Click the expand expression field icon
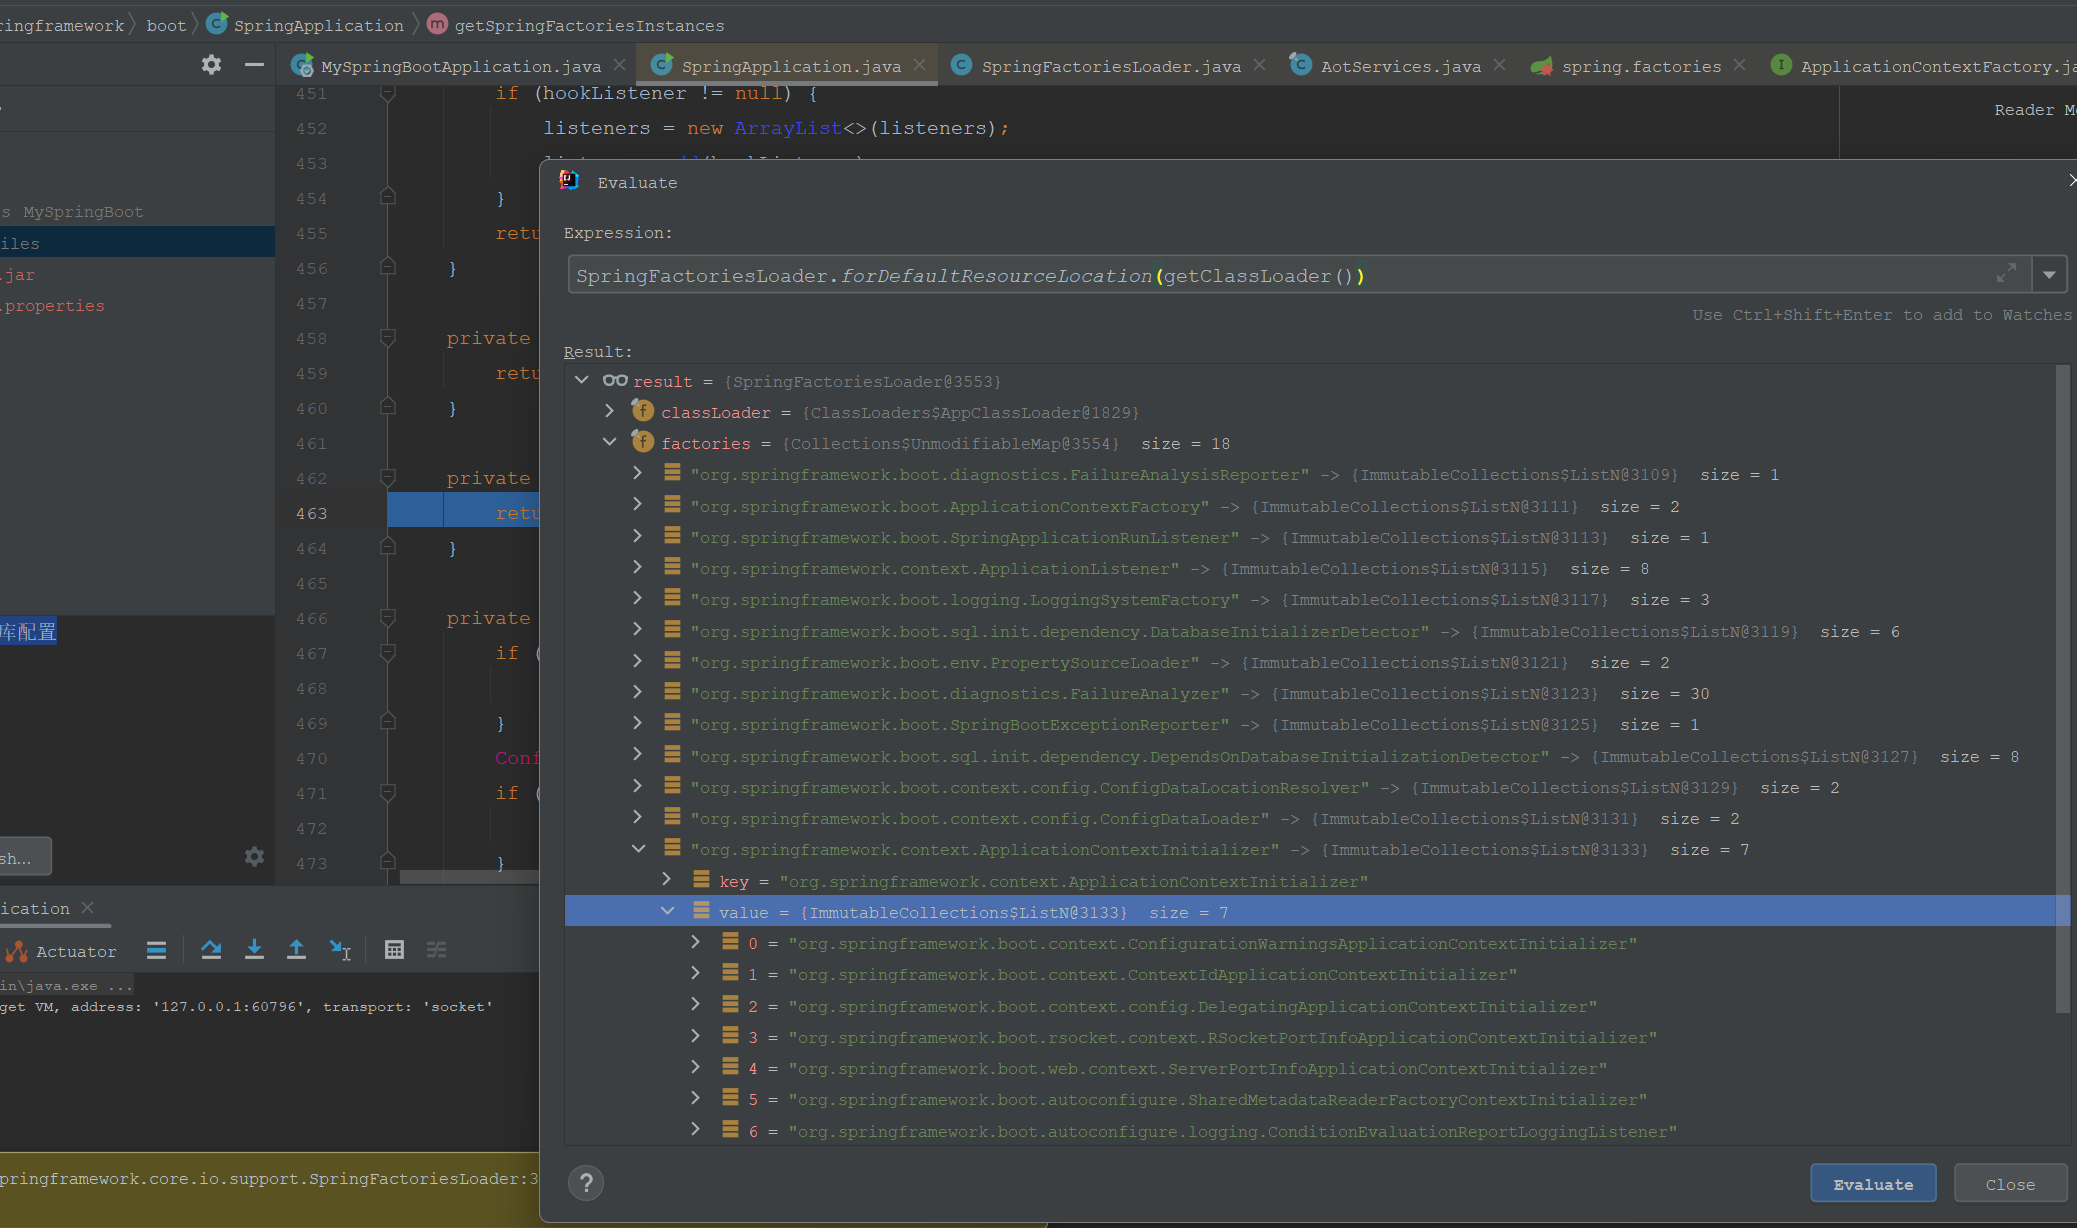 pyautogui.click(x=2006, y=274)
